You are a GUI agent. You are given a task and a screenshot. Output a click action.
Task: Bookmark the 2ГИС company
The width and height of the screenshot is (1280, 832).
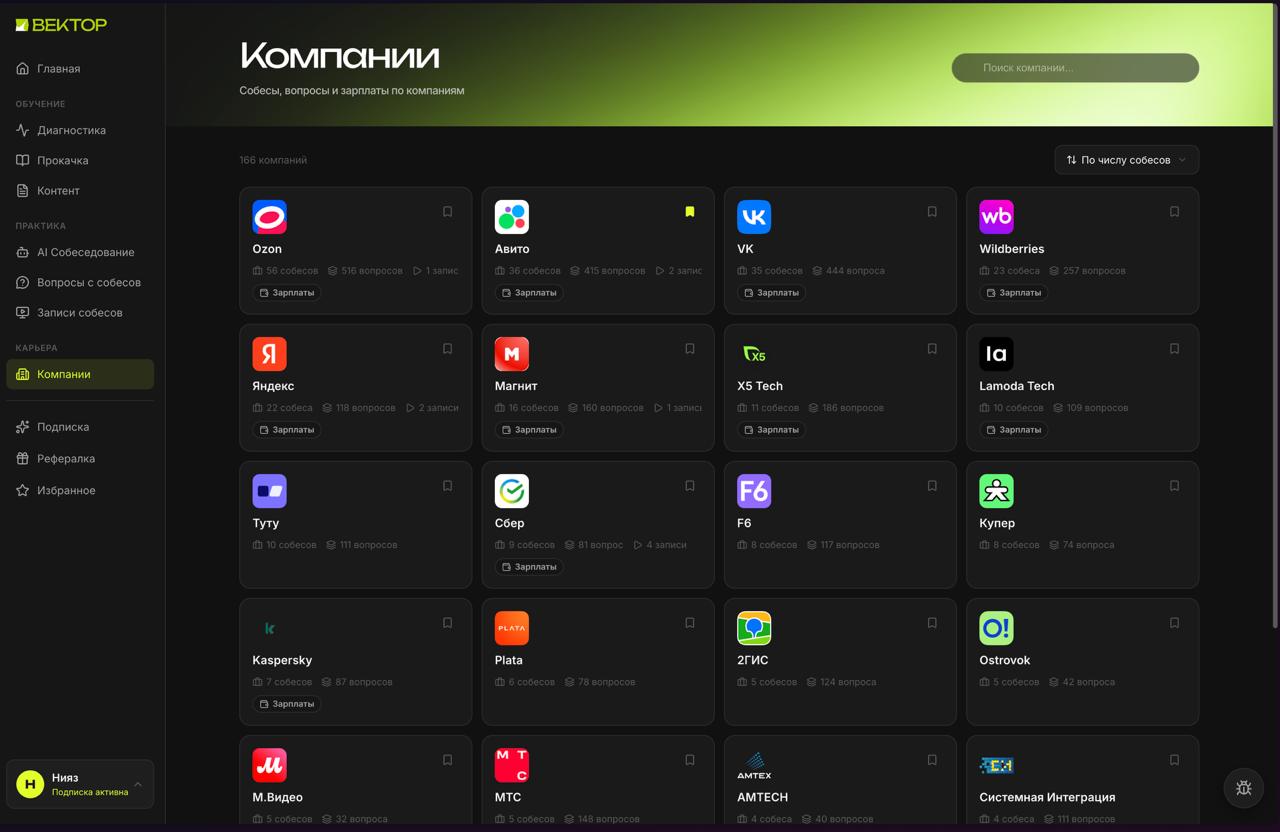932,623
